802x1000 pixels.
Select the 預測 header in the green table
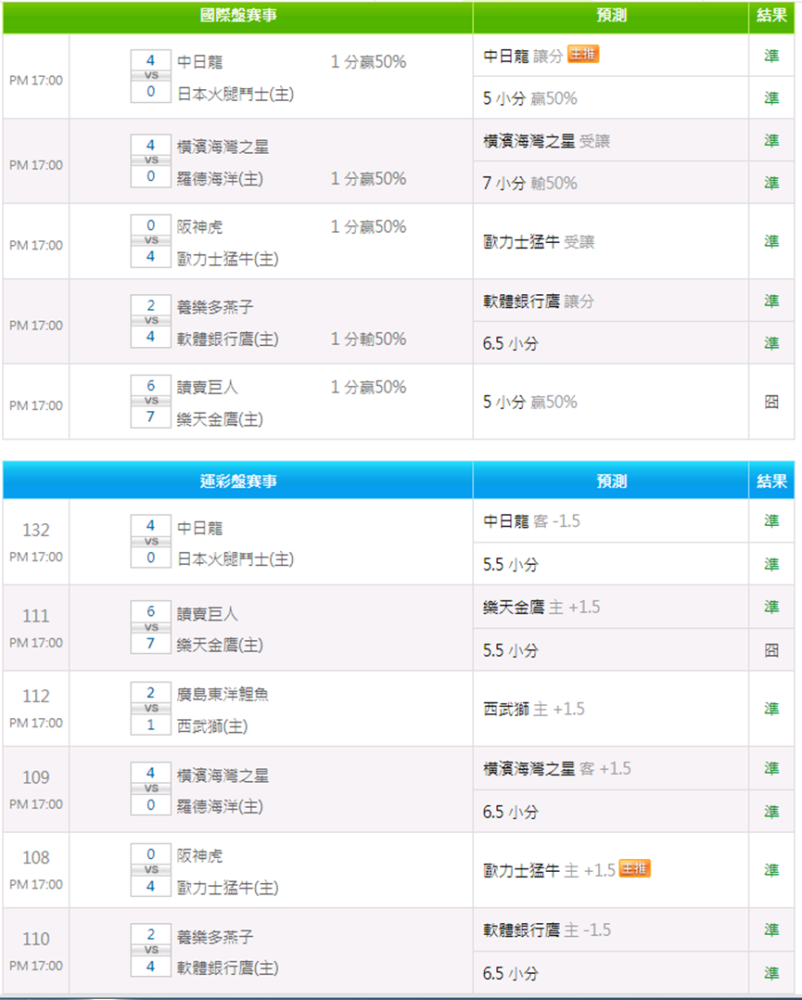(611, 16)
